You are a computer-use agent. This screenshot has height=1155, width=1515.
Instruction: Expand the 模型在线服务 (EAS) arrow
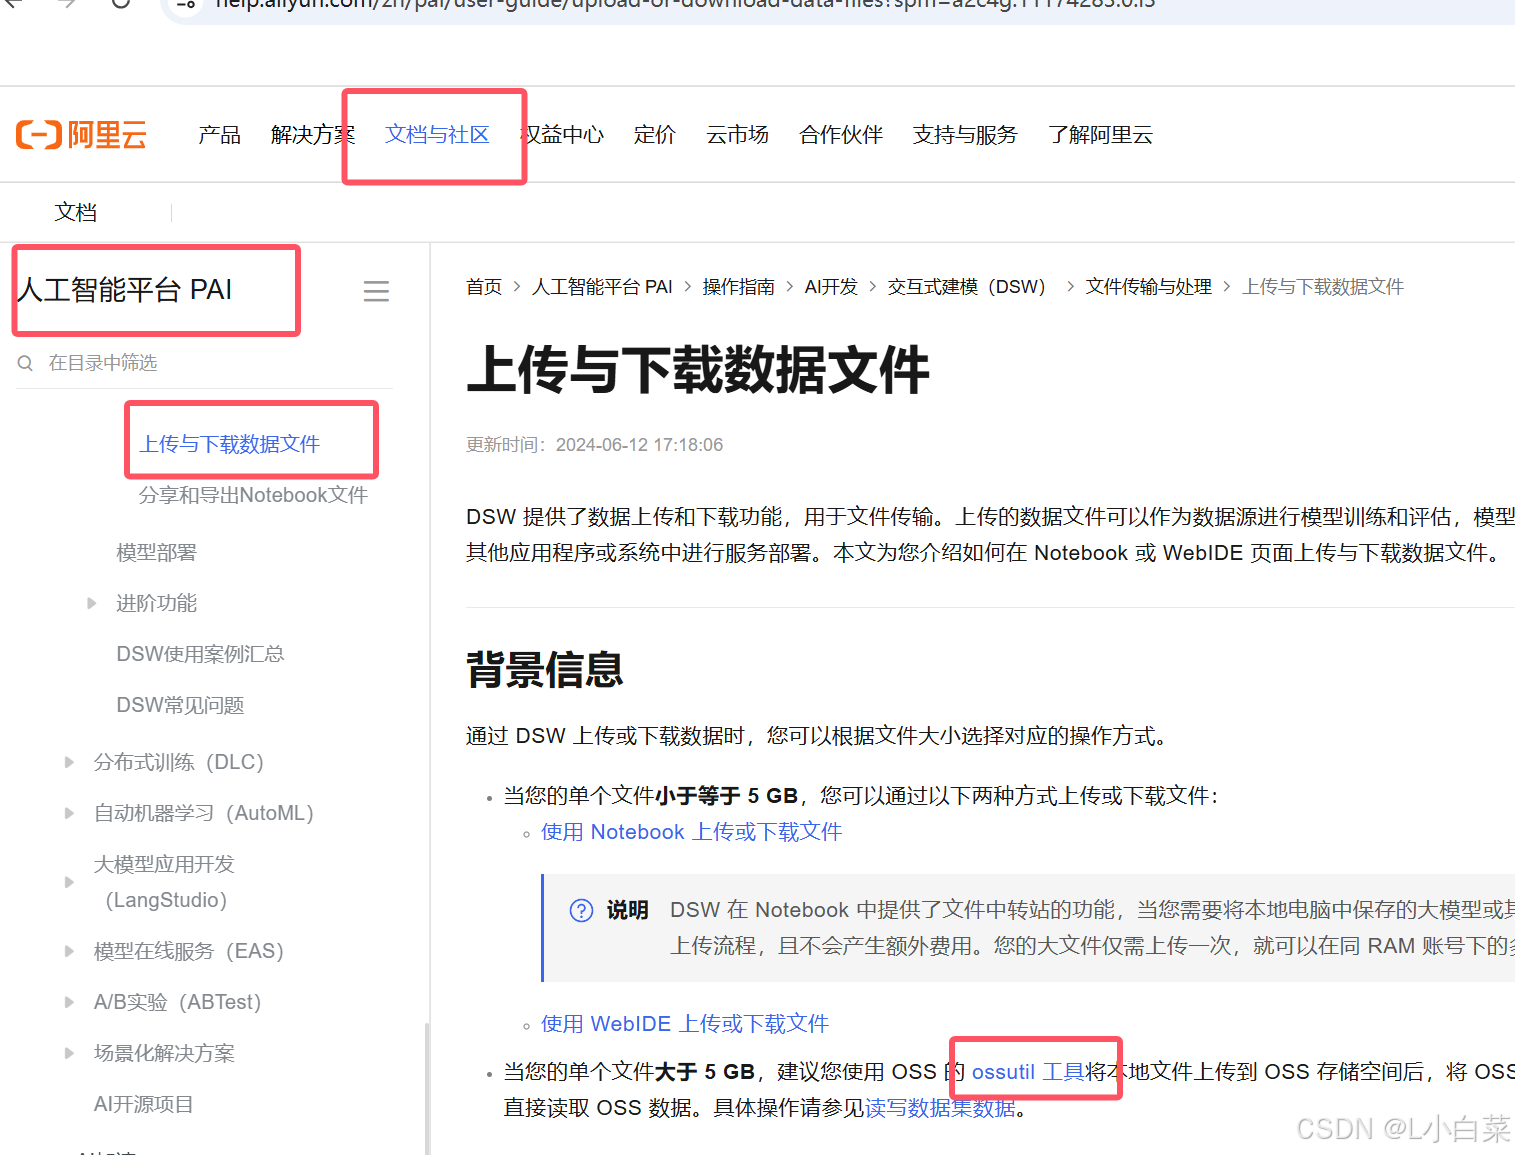point(69,951)
